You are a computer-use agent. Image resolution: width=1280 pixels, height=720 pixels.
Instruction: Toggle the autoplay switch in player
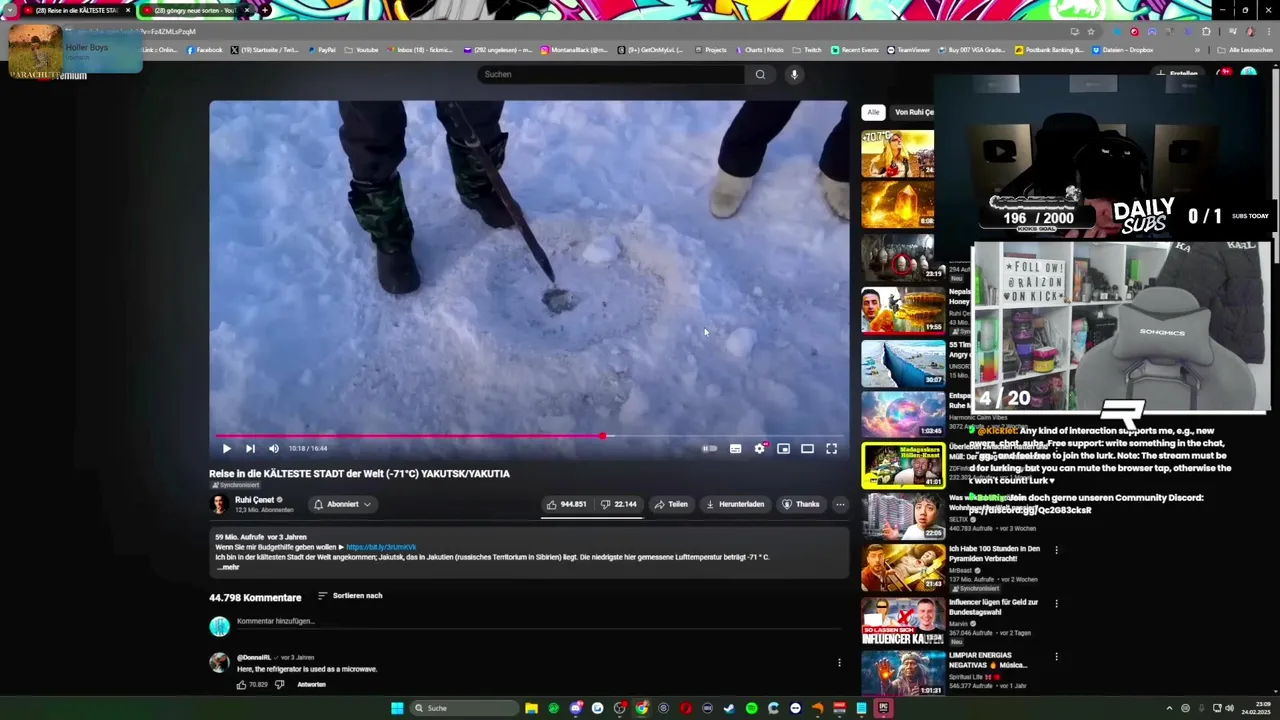pyautogui.click(x=709, y=449)
